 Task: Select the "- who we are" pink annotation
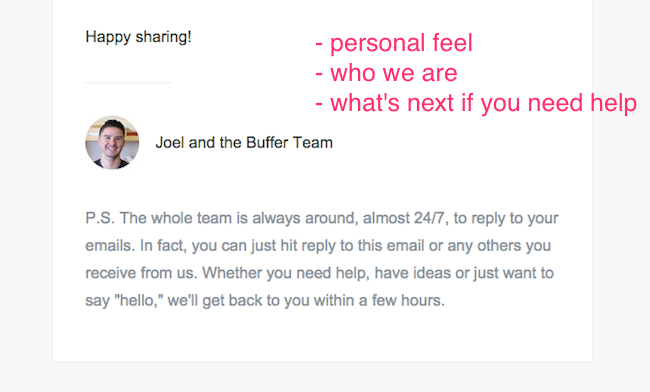(386, 73)
